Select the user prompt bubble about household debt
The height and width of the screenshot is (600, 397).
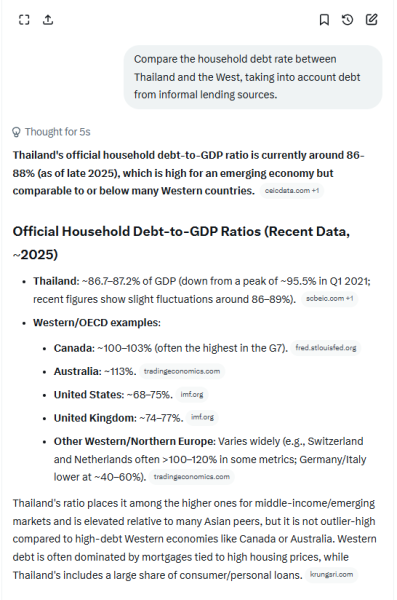point(253,77)
